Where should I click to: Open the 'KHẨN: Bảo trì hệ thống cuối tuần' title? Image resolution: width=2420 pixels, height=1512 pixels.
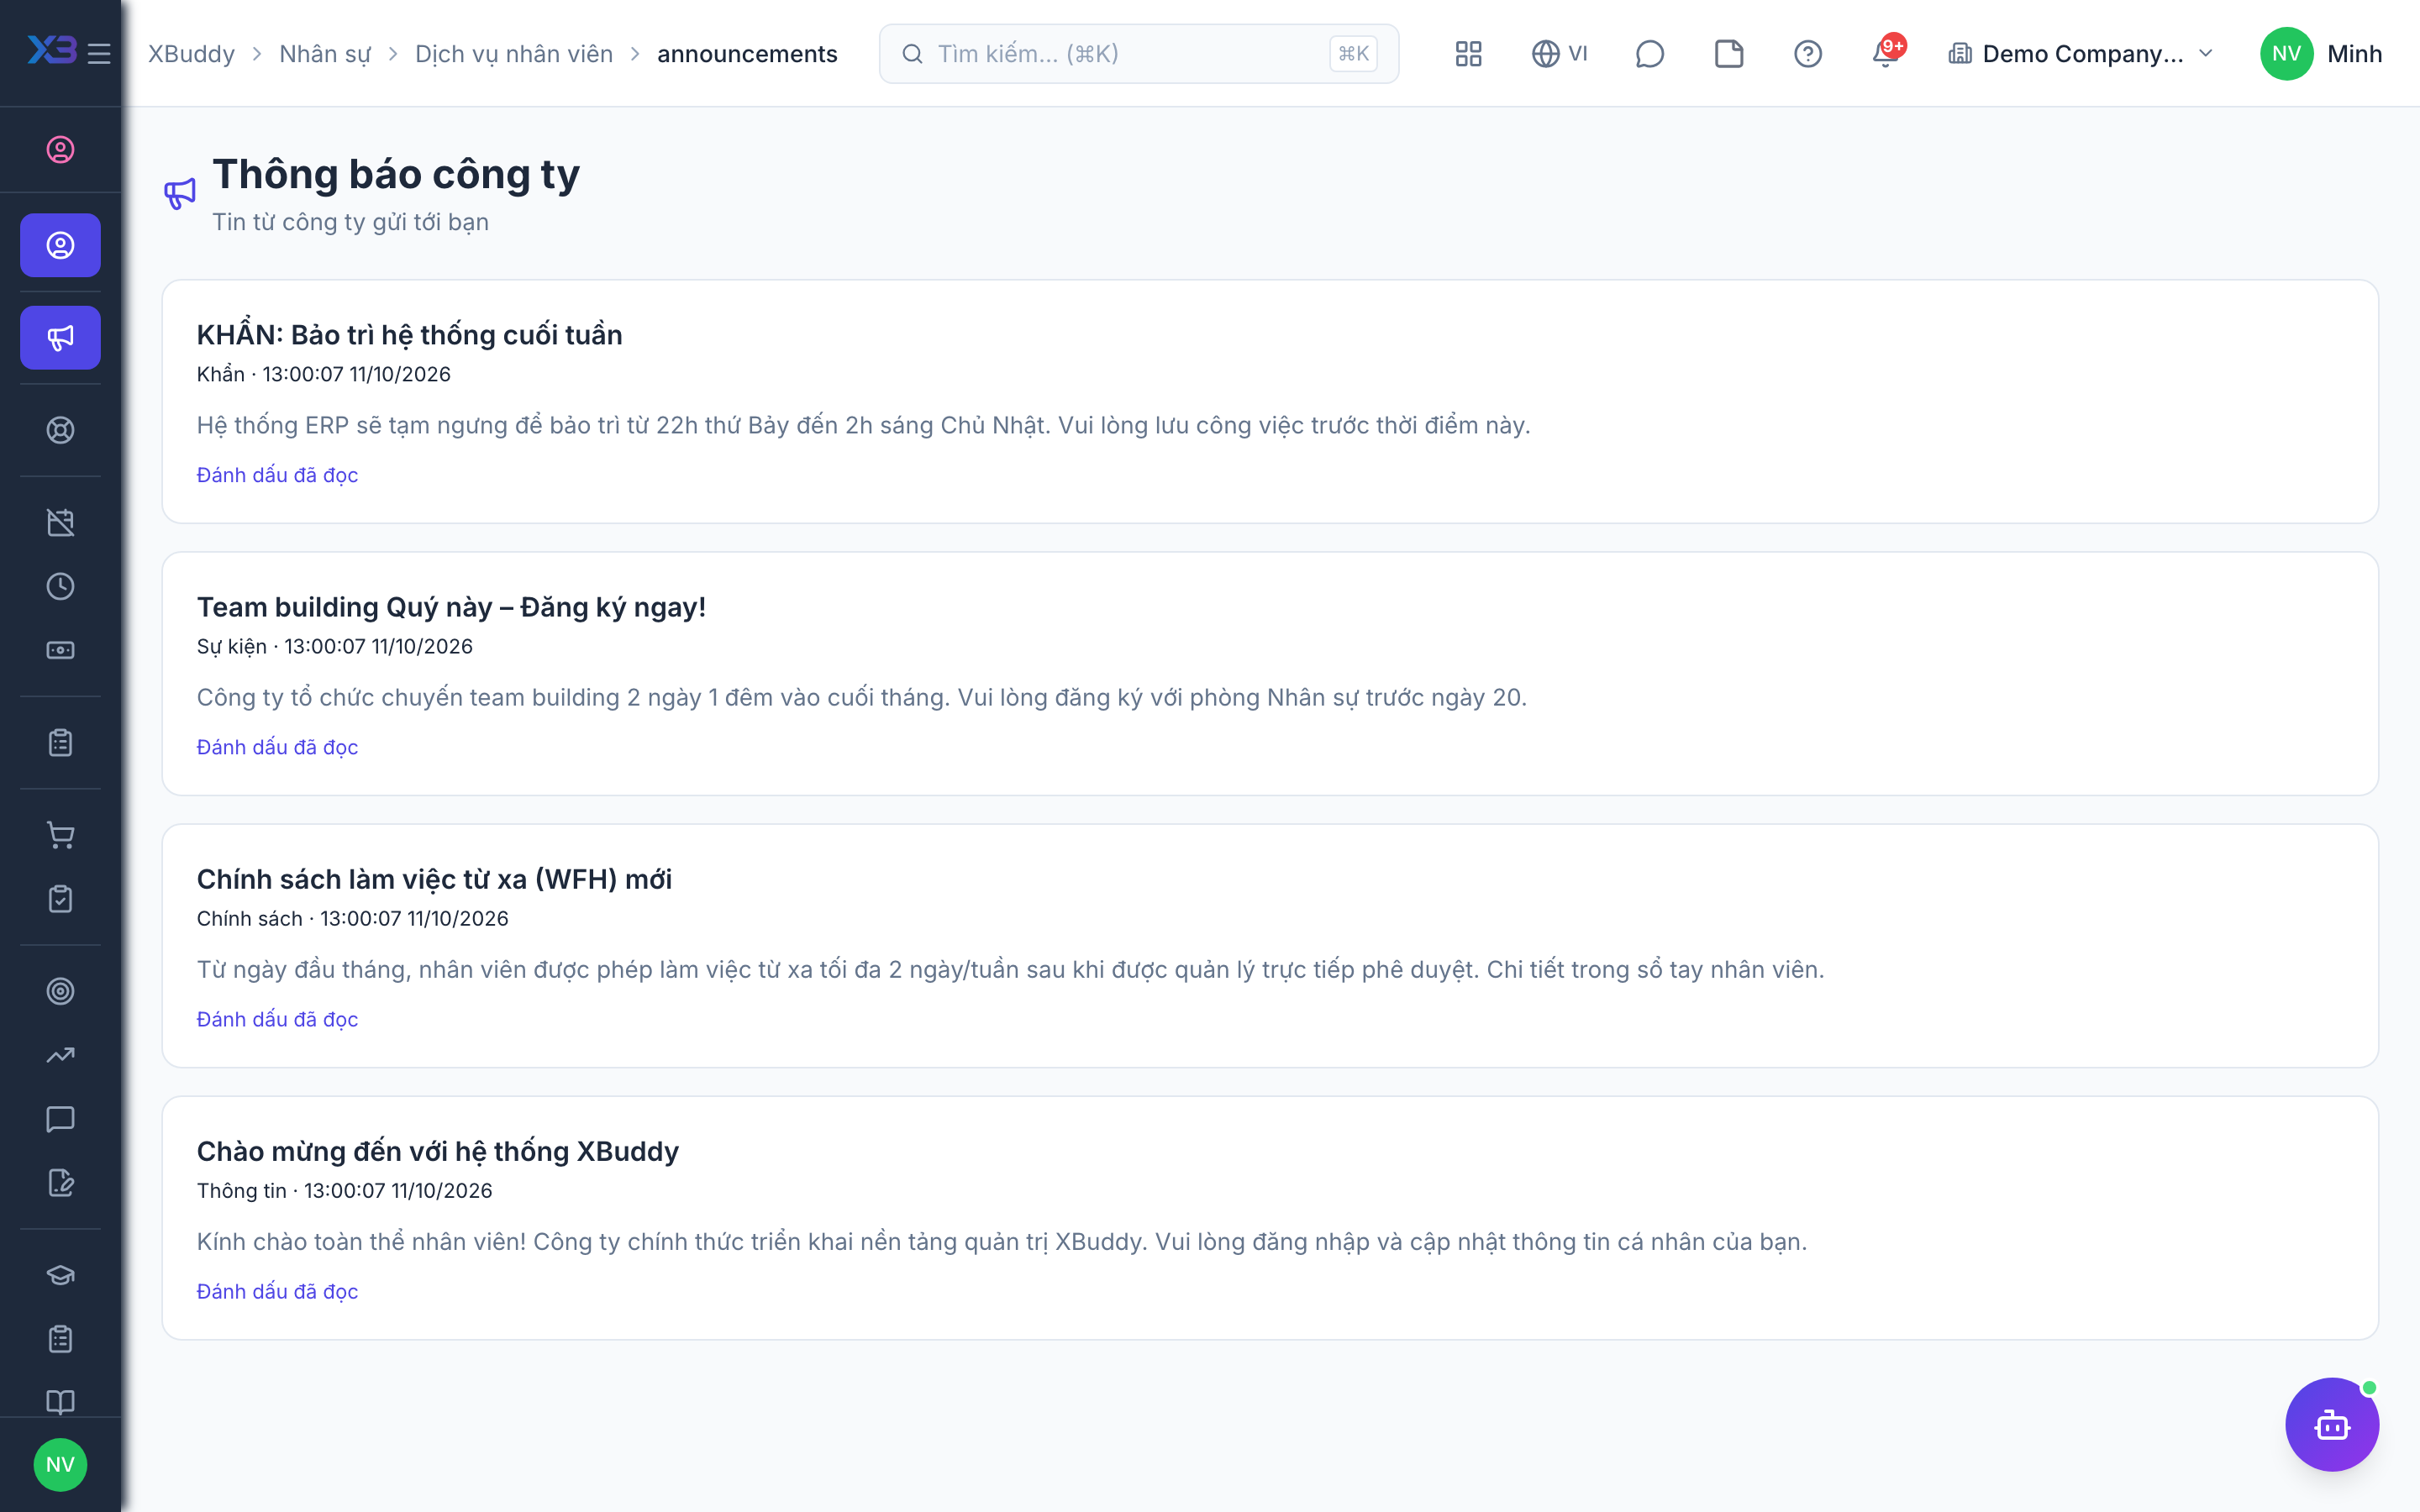(x=409, y=334)
